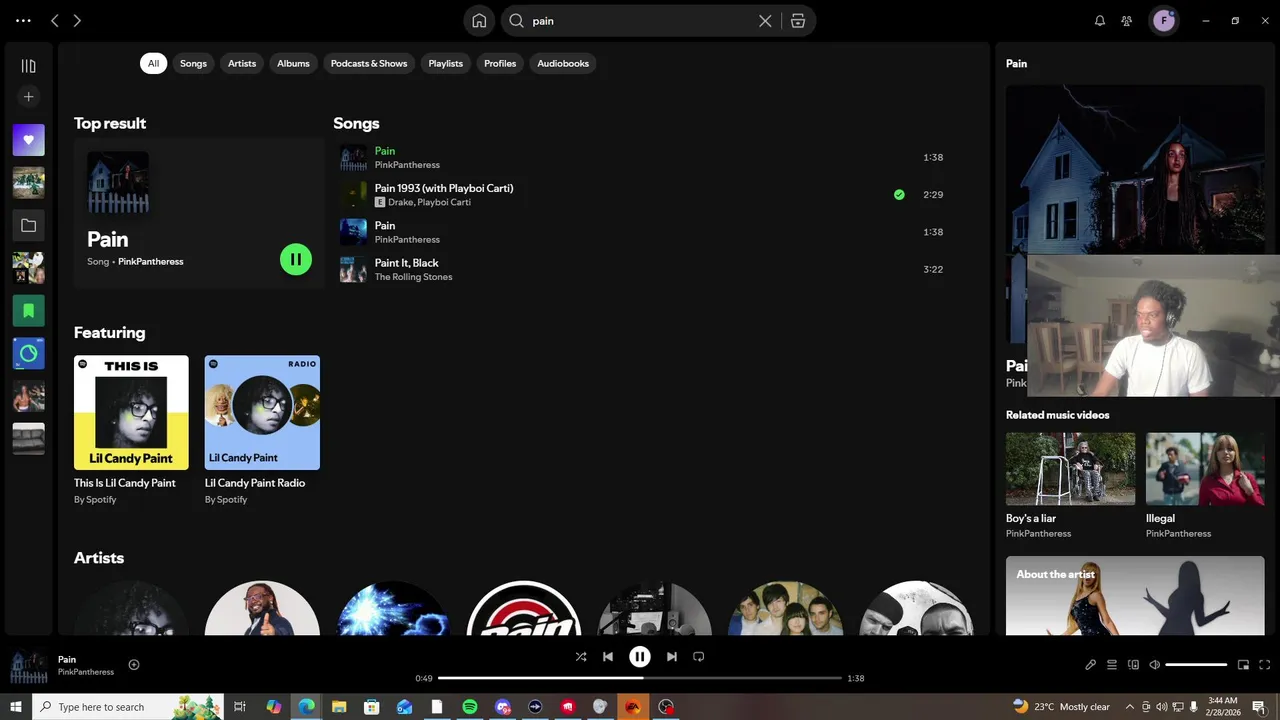1280x720 pixels.
Task: Pause the top result with green button
Action: tap(296, 259)
